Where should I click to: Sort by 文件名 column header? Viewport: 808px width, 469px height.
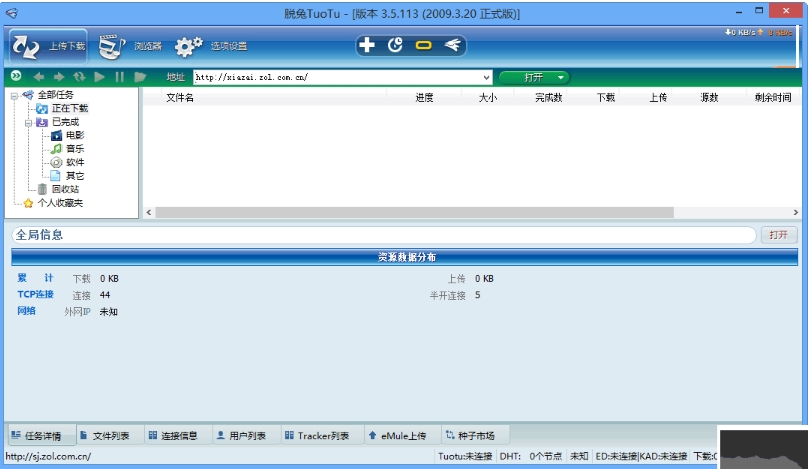(x=180, y=97)
